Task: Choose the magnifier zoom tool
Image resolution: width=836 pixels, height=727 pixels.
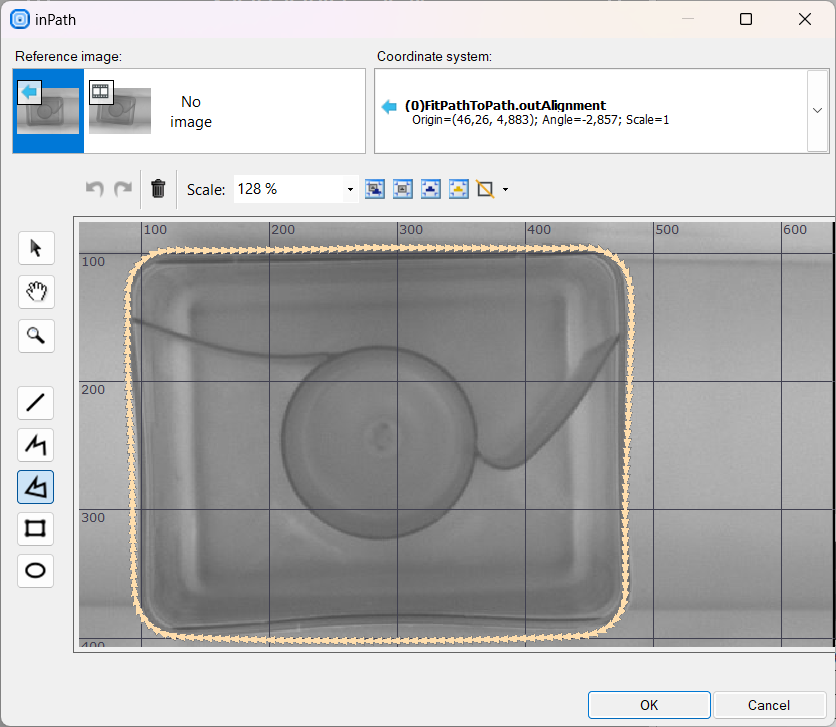Action: coord(36,335)
